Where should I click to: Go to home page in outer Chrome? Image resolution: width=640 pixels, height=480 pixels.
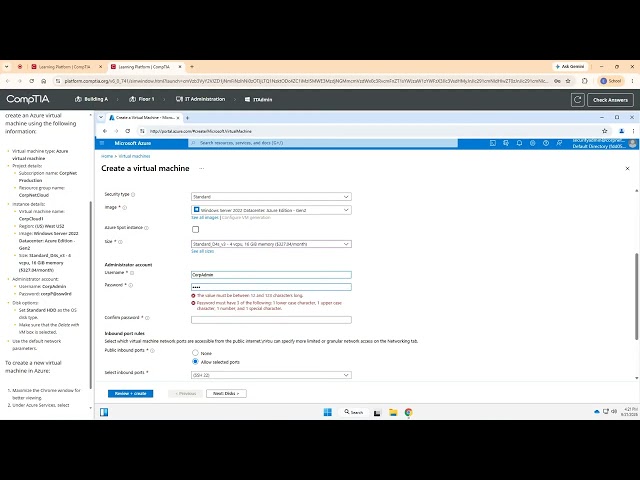click(x=44, y=81)
